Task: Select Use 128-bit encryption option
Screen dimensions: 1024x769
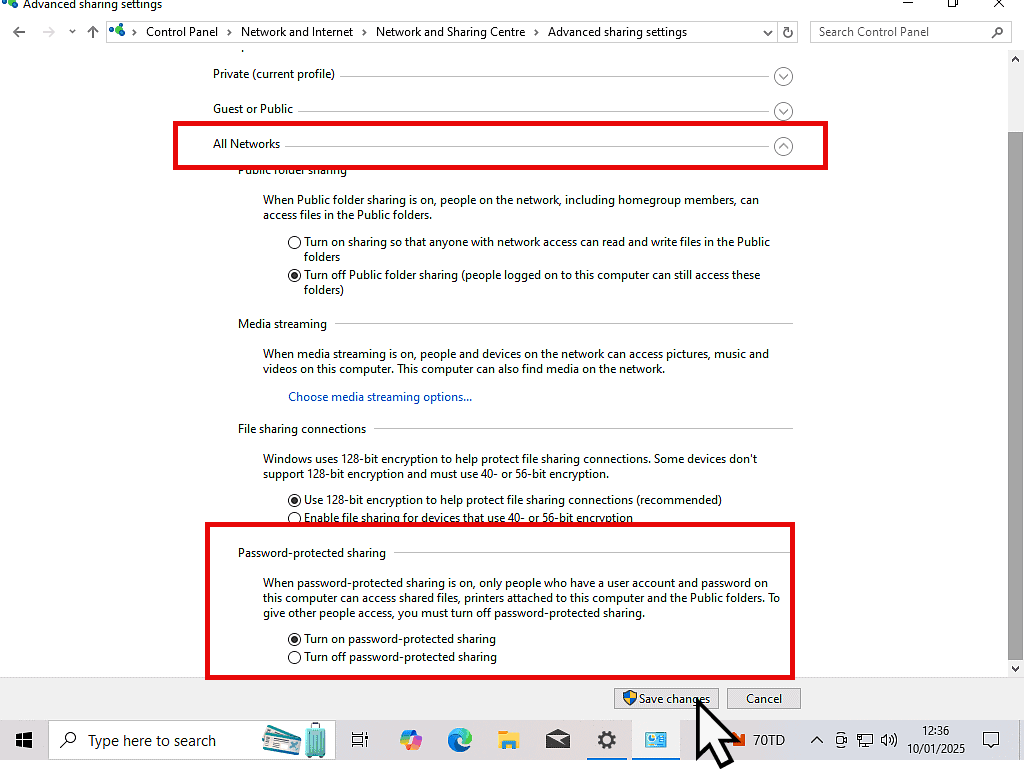Action: 294,500
